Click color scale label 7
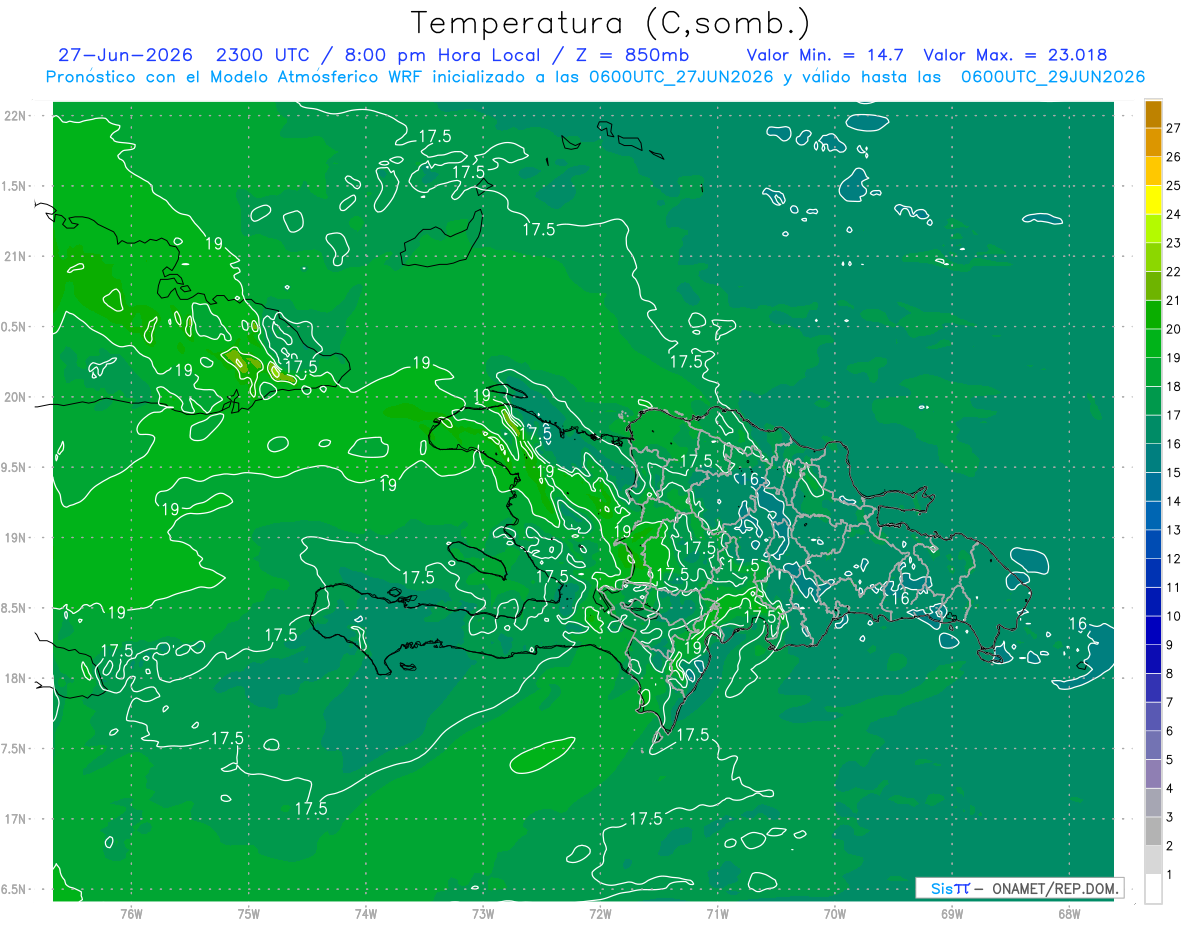 pyautogui.click(x=1170, y=703)
